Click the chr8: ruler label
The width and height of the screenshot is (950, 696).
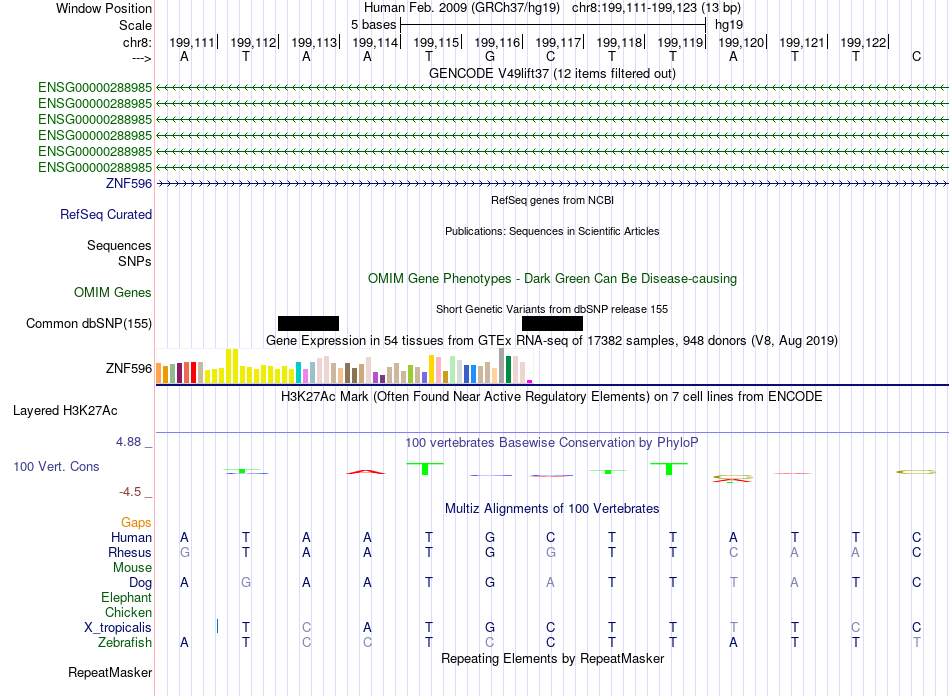138,42
